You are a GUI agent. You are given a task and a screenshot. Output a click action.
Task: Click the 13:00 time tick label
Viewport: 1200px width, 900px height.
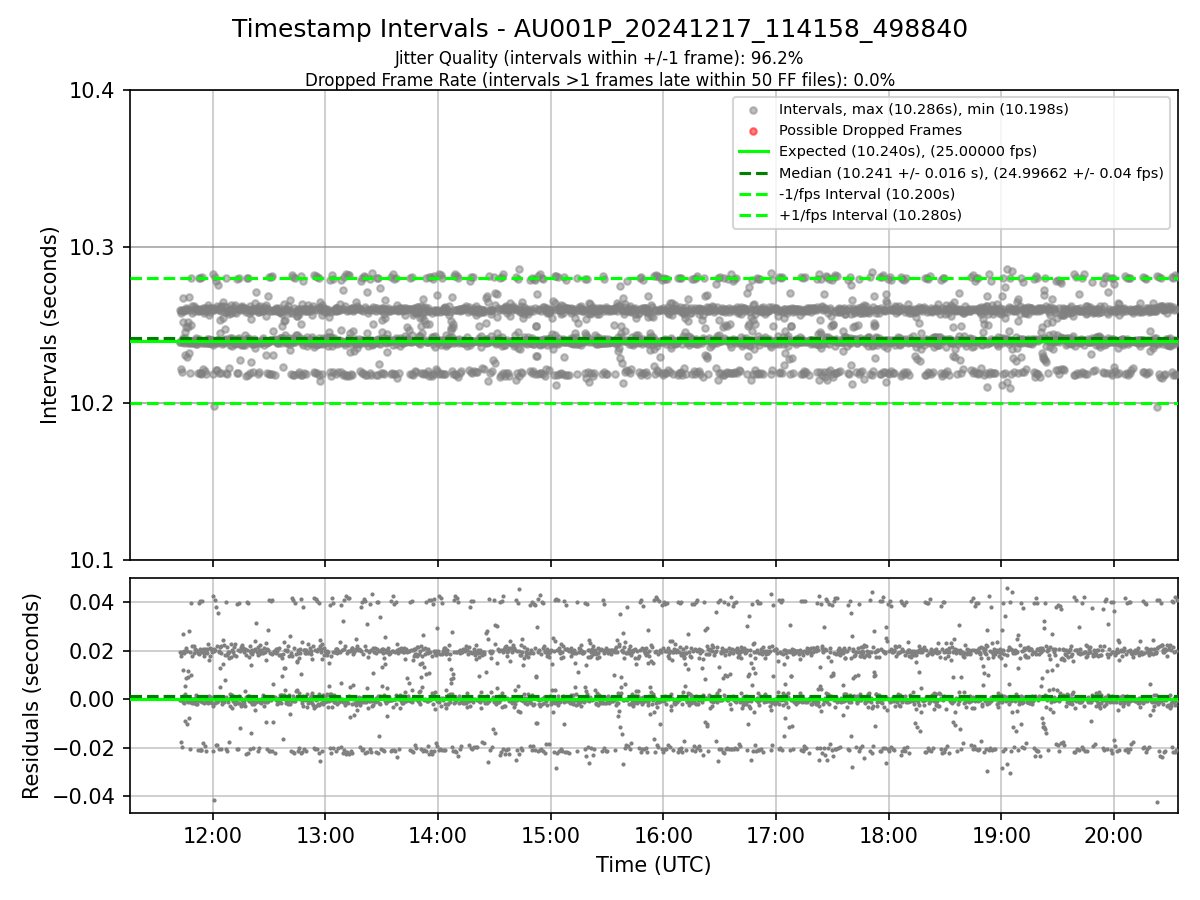pos(324,836)
